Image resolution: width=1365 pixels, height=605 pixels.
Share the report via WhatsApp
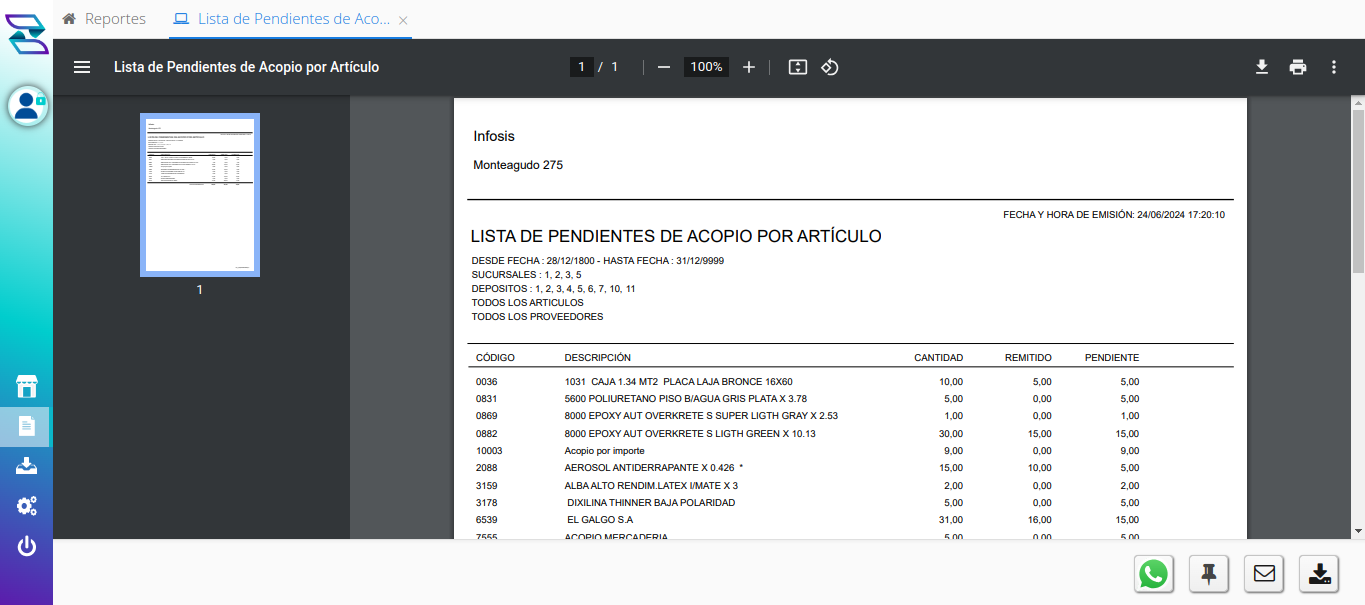[1154, 574]
